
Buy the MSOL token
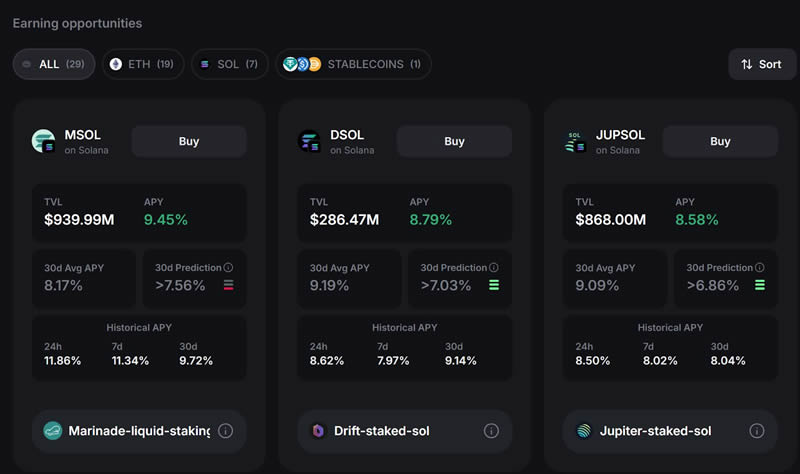point(189,141)
